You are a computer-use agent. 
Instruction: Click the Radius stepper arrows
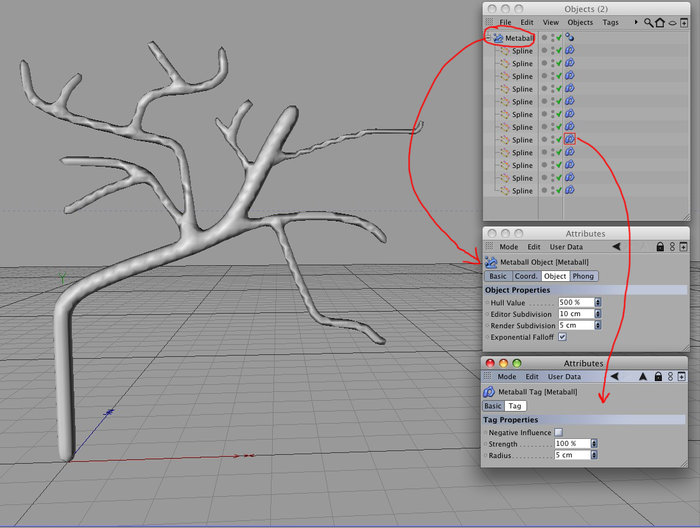594,455
